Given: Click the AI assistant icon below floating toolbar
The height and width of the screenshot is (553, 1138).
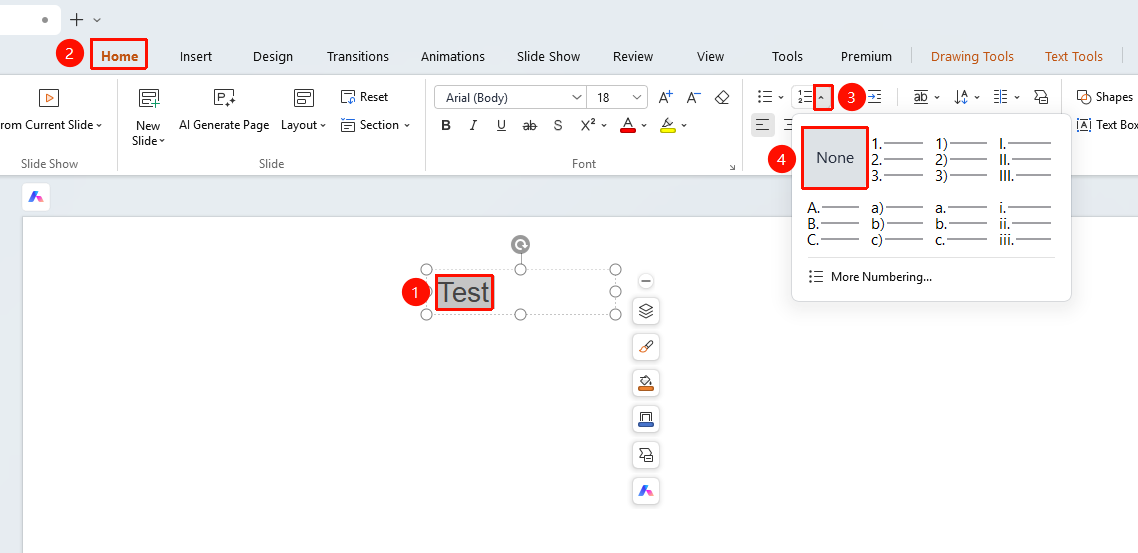Looking at the screenshot, I should (646, 491).
